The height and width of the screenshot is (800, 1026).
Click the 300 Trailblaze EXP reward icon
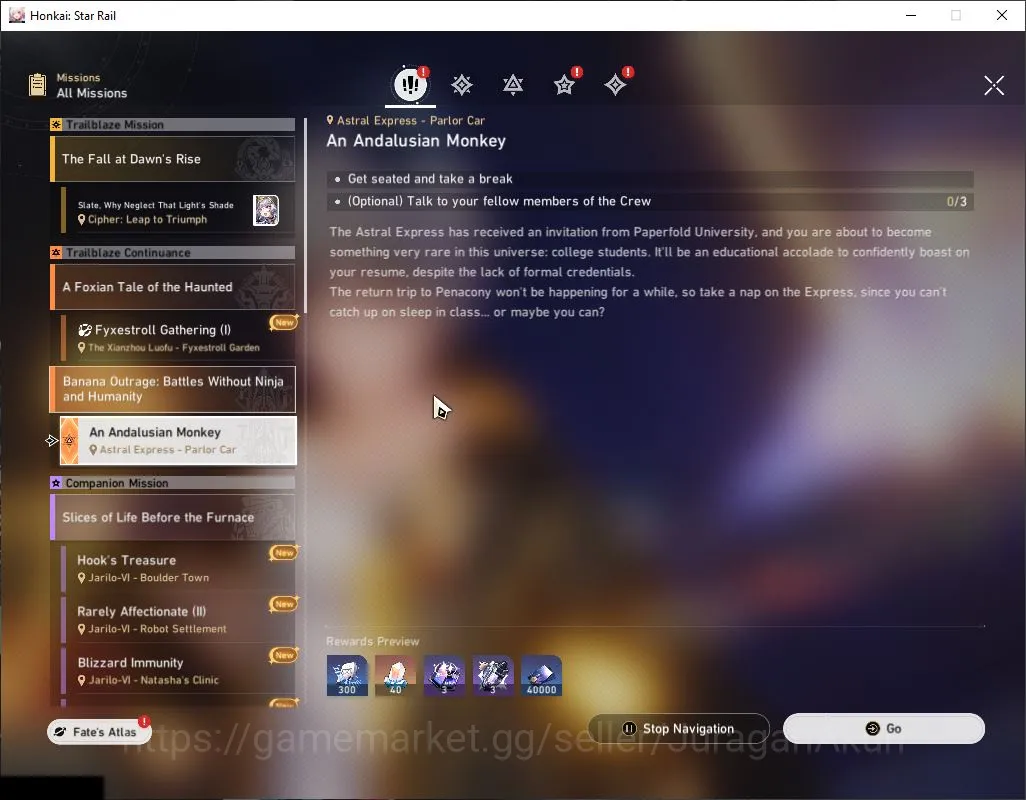[347, 675]
